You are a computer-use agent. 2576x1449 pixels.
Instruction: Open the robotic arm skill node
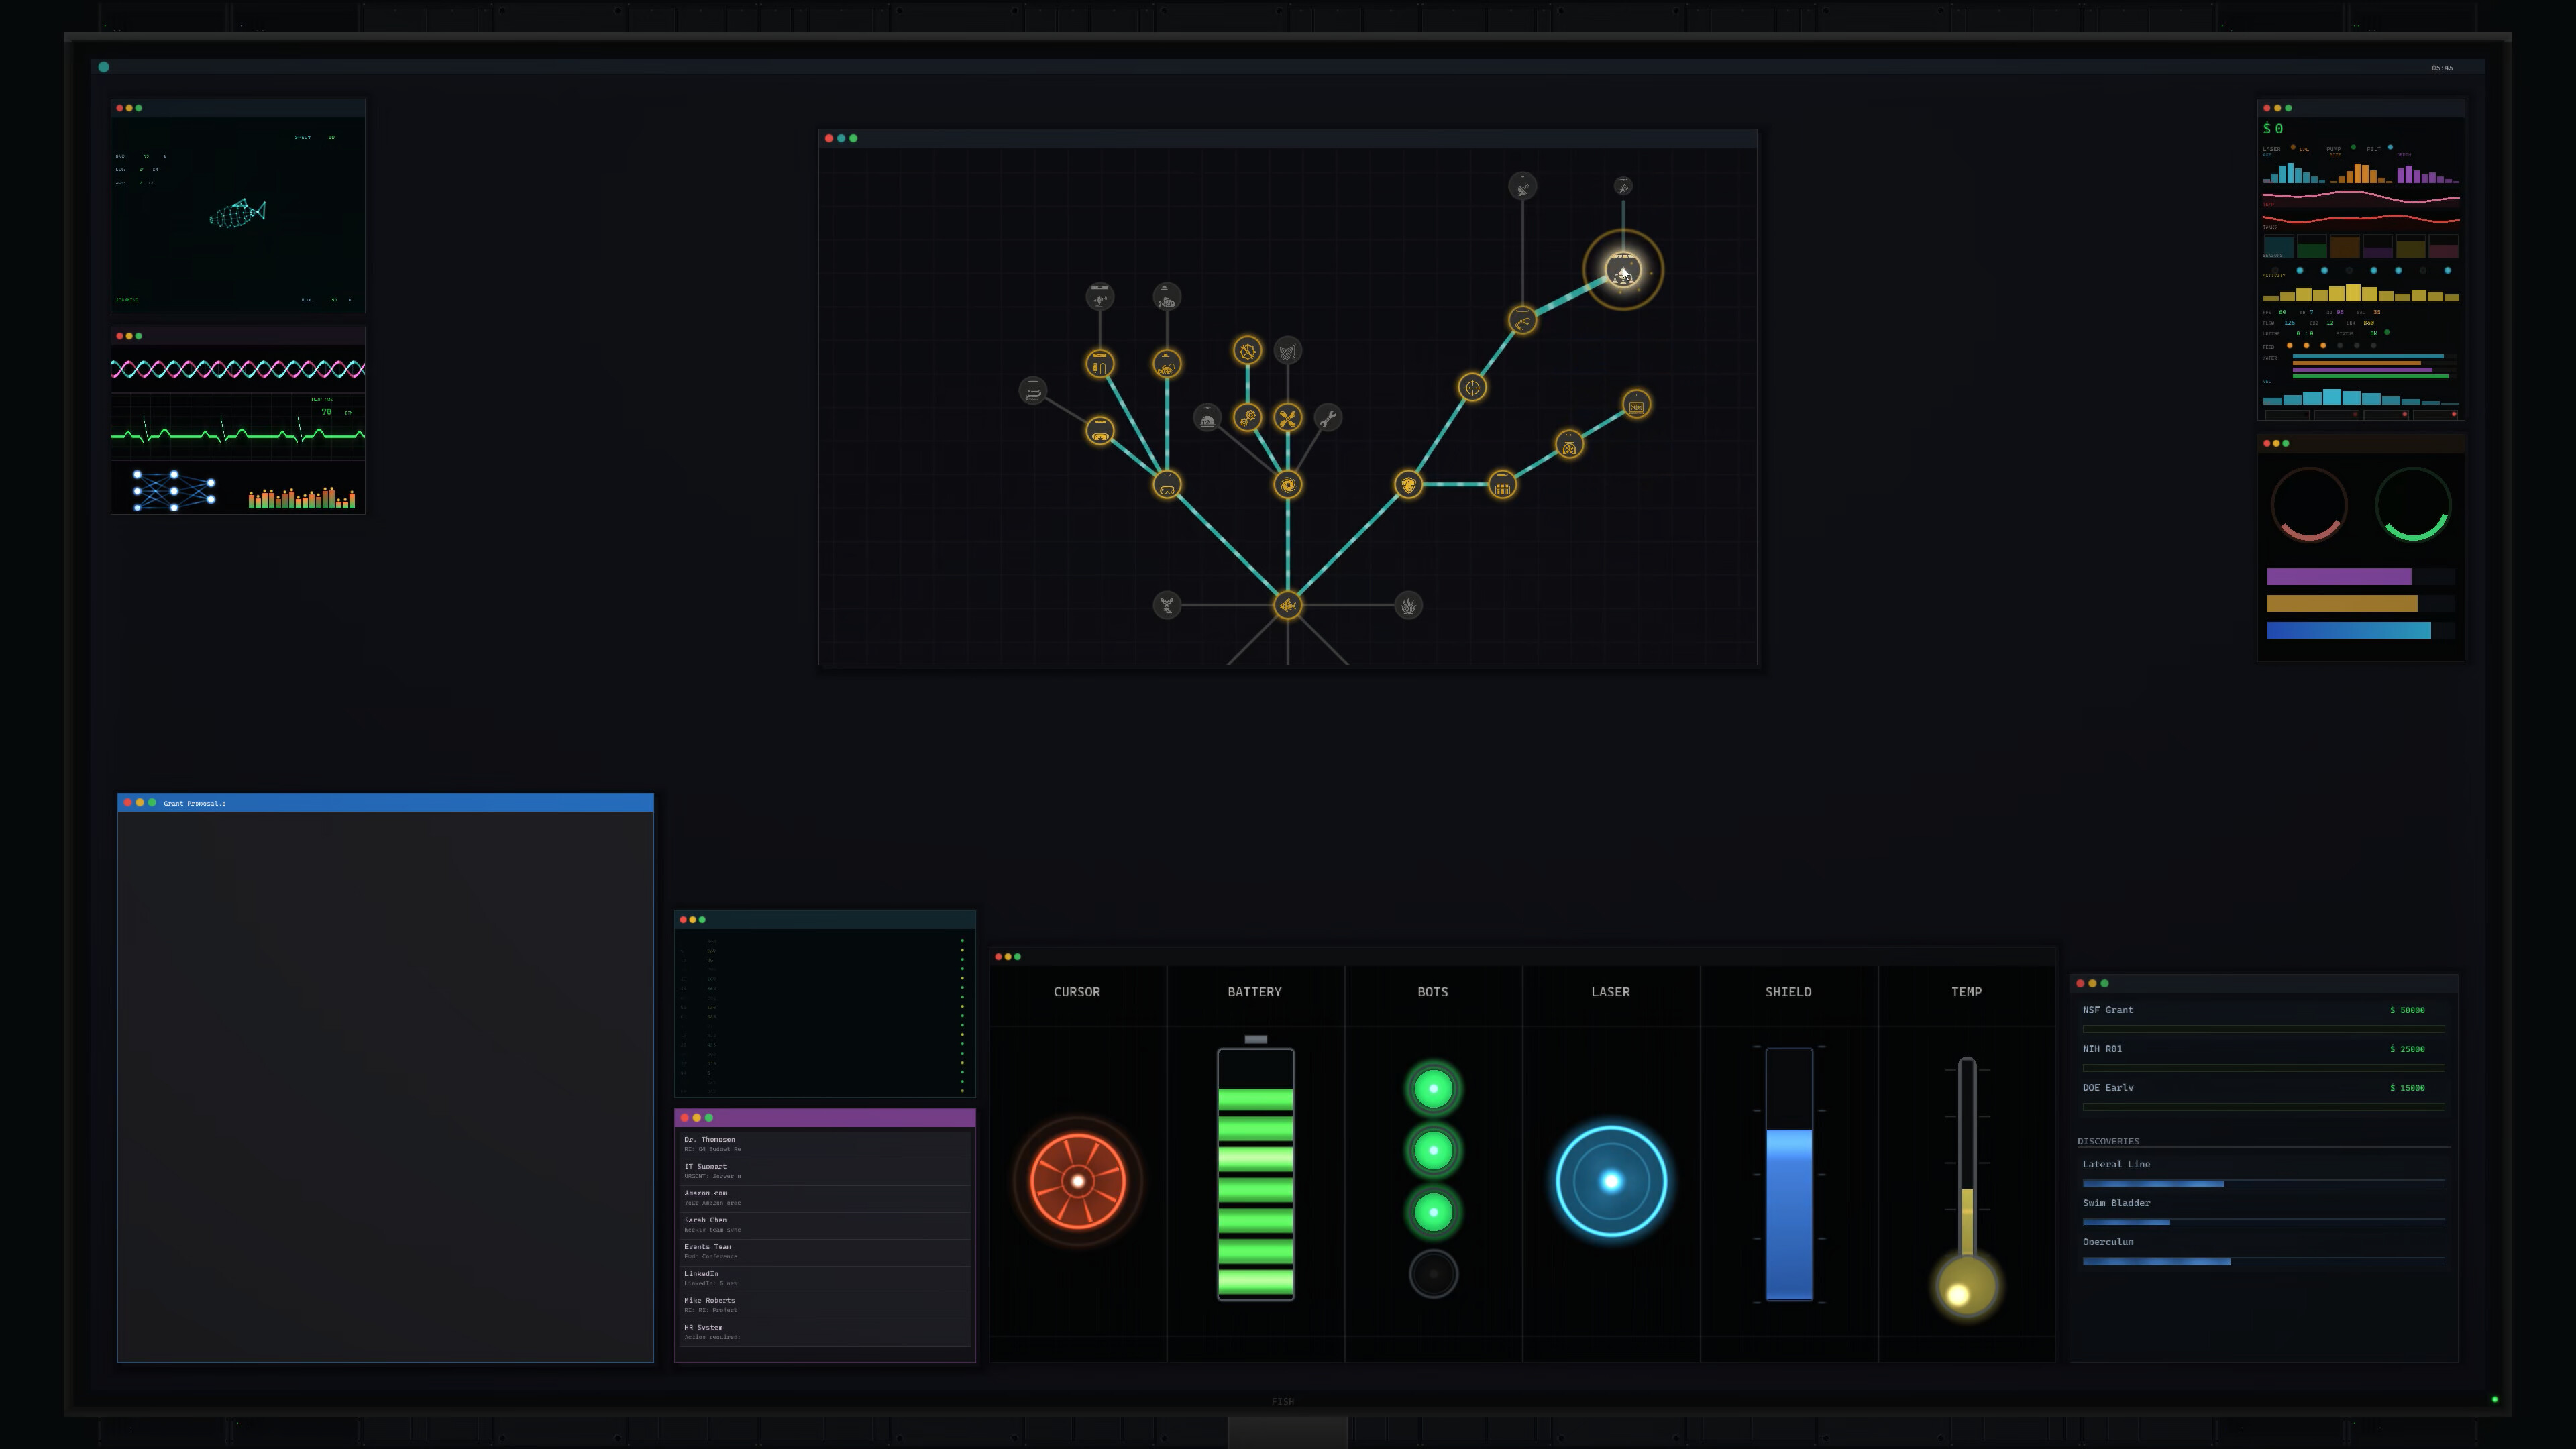click(x=1522, y=320)
